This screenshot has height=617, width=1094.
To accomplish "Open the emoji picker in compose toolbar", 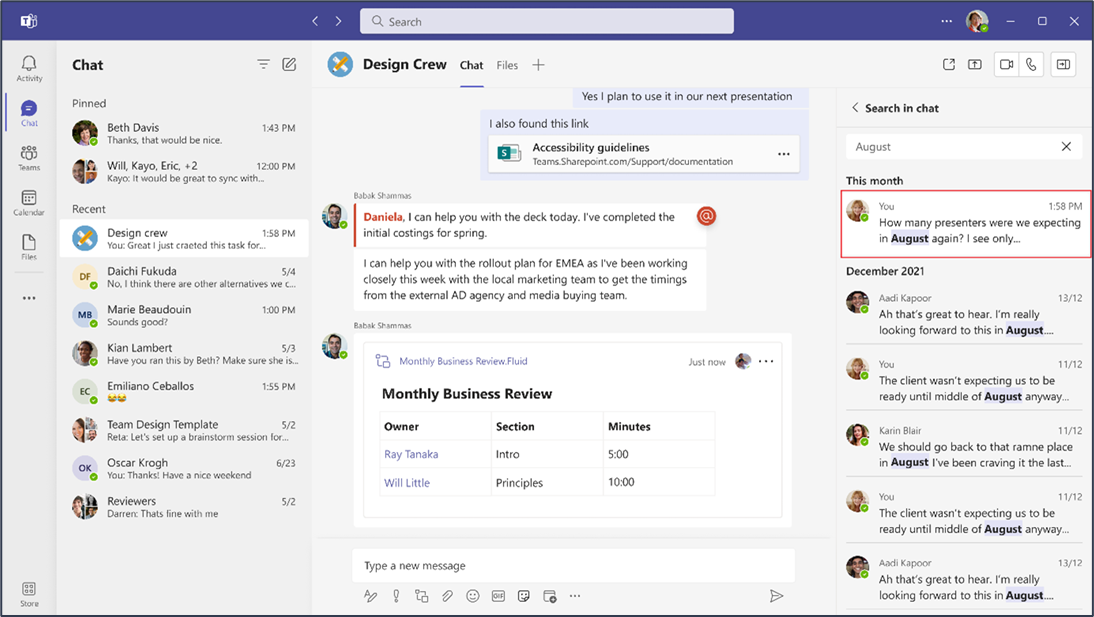I will pos(472,596).
